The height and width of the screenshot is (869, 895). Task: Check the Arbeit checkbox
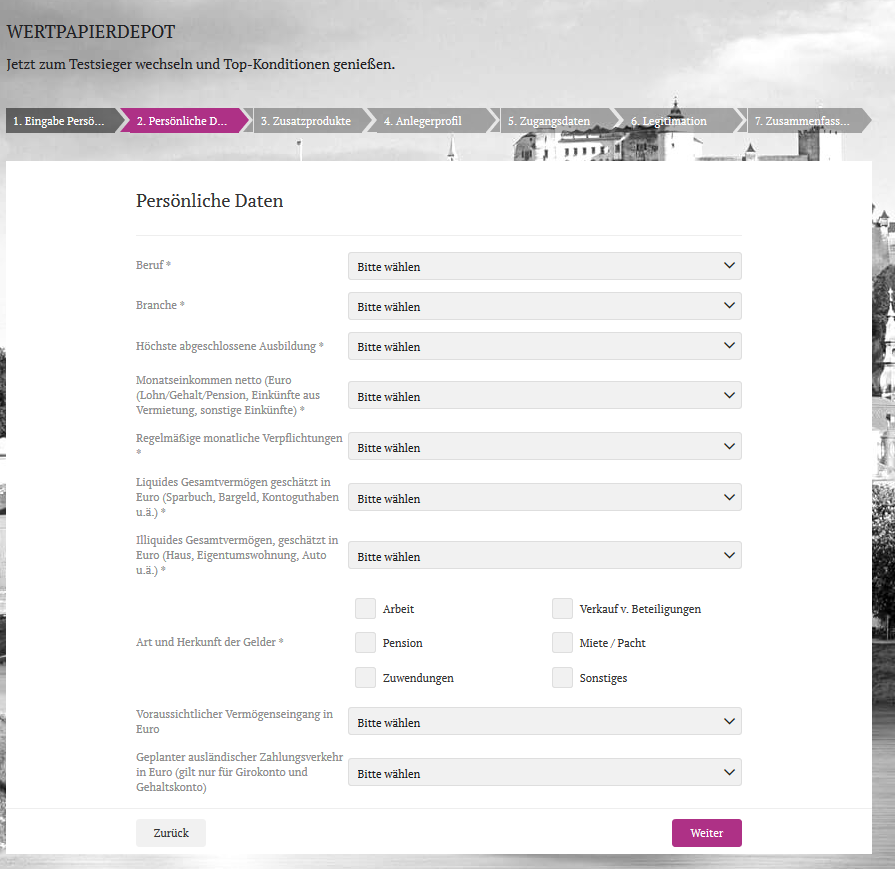[365, 608]
